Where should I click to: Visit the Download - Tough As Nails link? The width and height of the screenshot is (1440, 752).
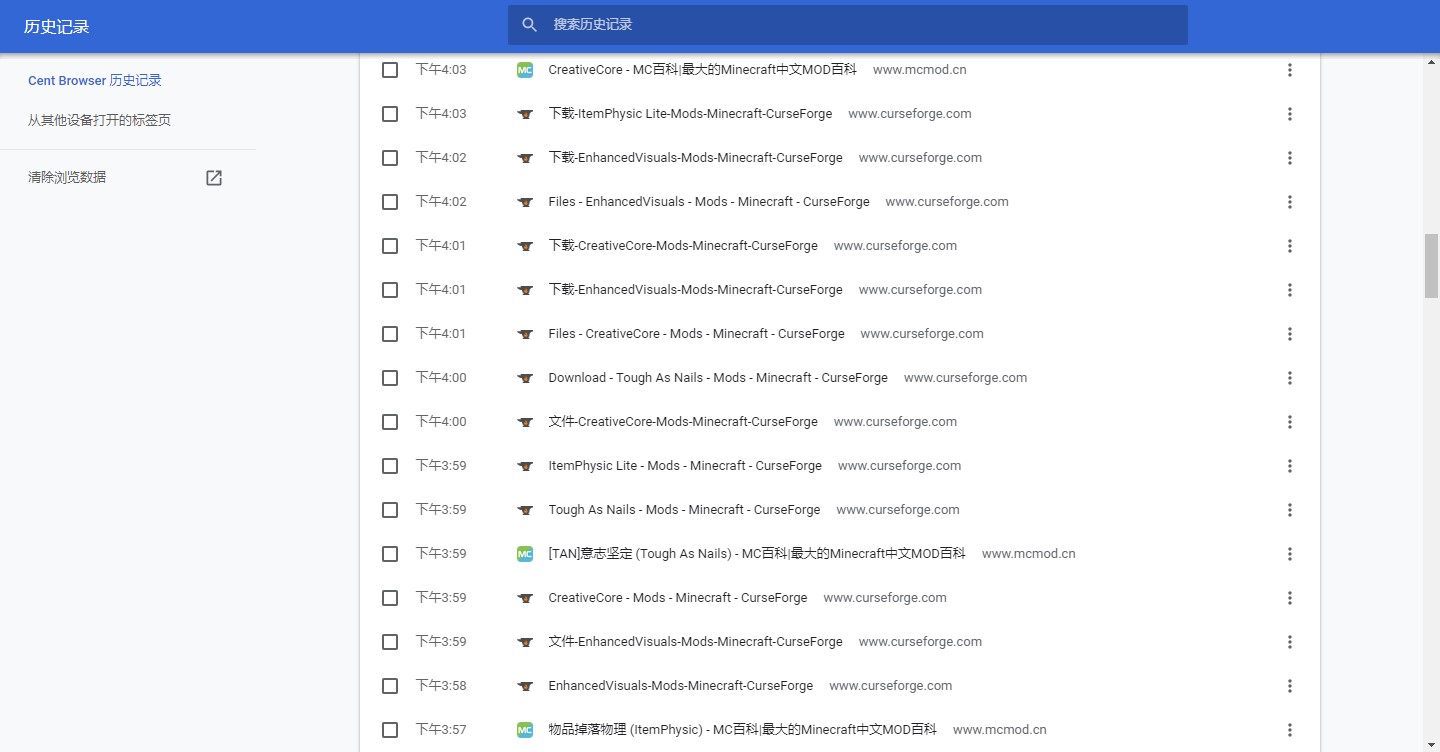pyautogui.click(x=718, y=378)
